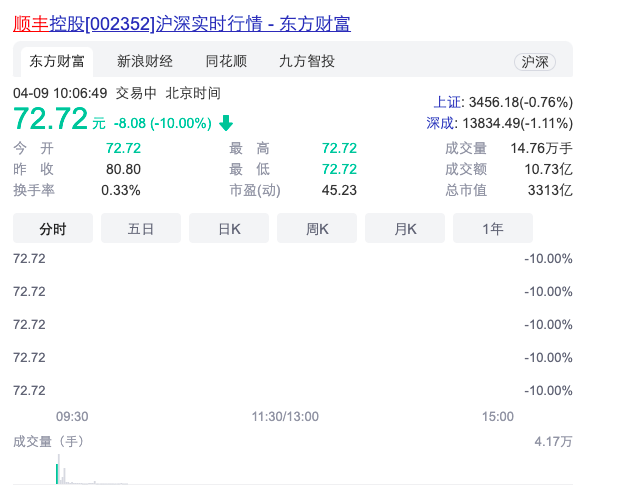This screenshot has width=624, height=493.
Task: Click the 市盈(动) value 45.23
Action: pos(339,190)
